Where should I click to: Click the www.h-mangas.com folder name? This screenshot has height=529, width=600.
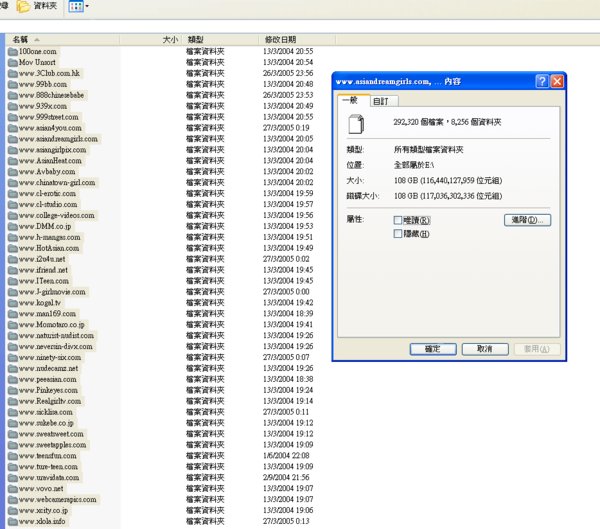pos(49,237)
